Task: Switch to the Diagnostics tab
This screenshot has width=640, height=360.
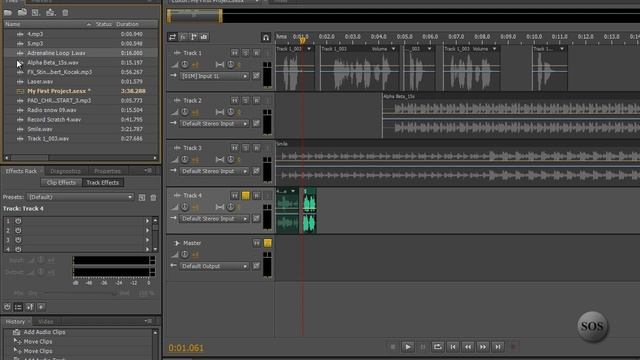Action: click(65, 171)
